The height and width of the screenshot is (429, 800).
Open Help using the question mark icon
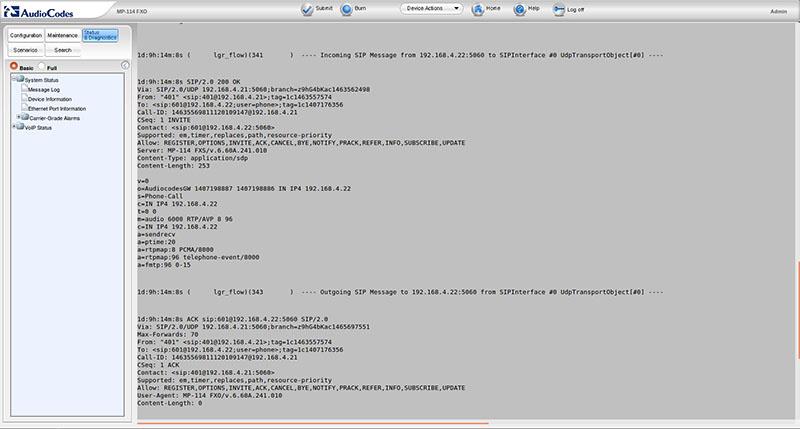[519, 9]
